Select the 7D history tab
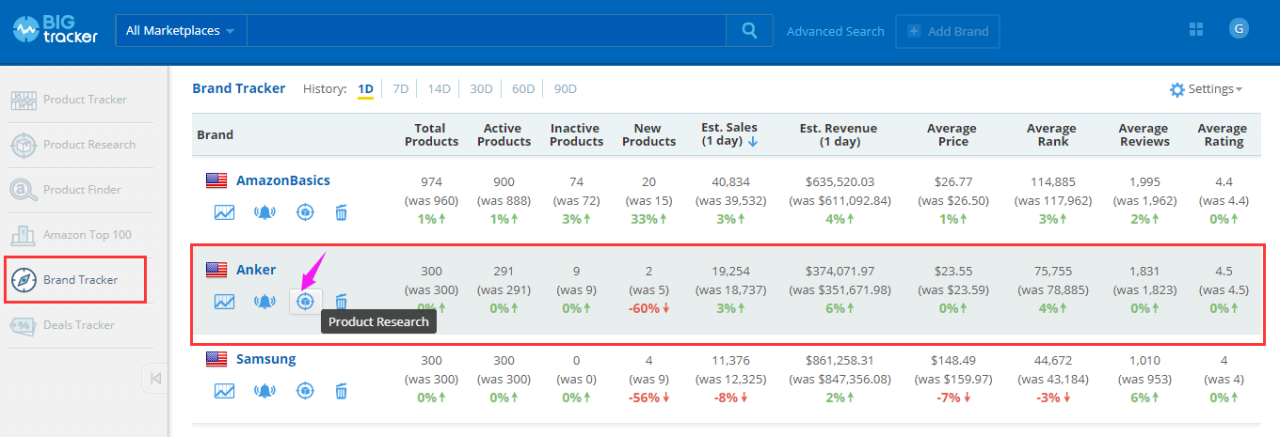The height and width of the screenshot is (437, 1280). (x=400, y=89)
